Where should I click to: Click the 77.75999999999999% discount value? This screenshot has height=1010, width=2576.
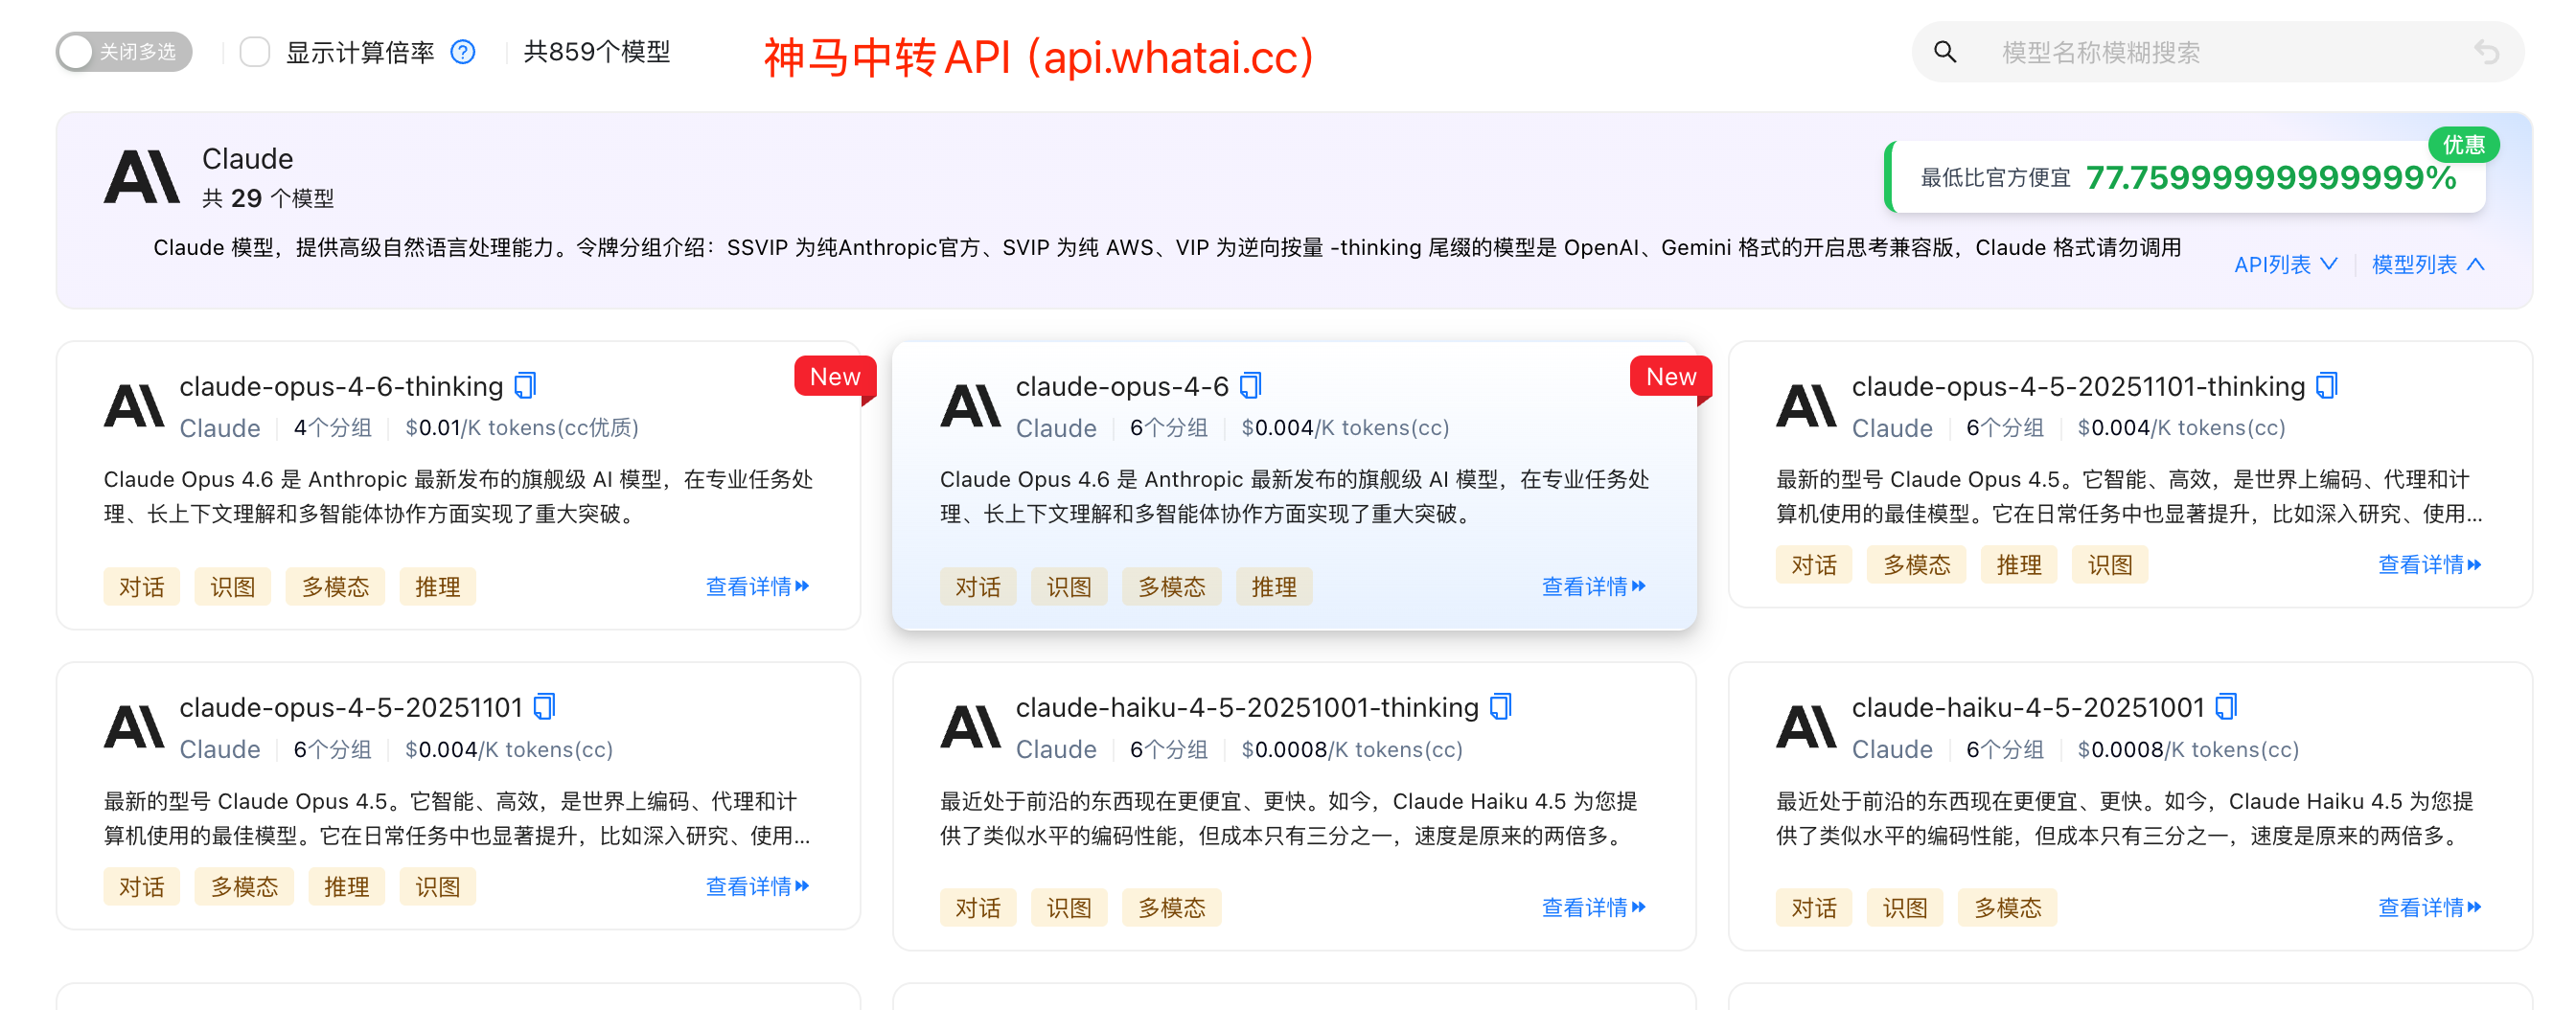(x=2271, y=177)
